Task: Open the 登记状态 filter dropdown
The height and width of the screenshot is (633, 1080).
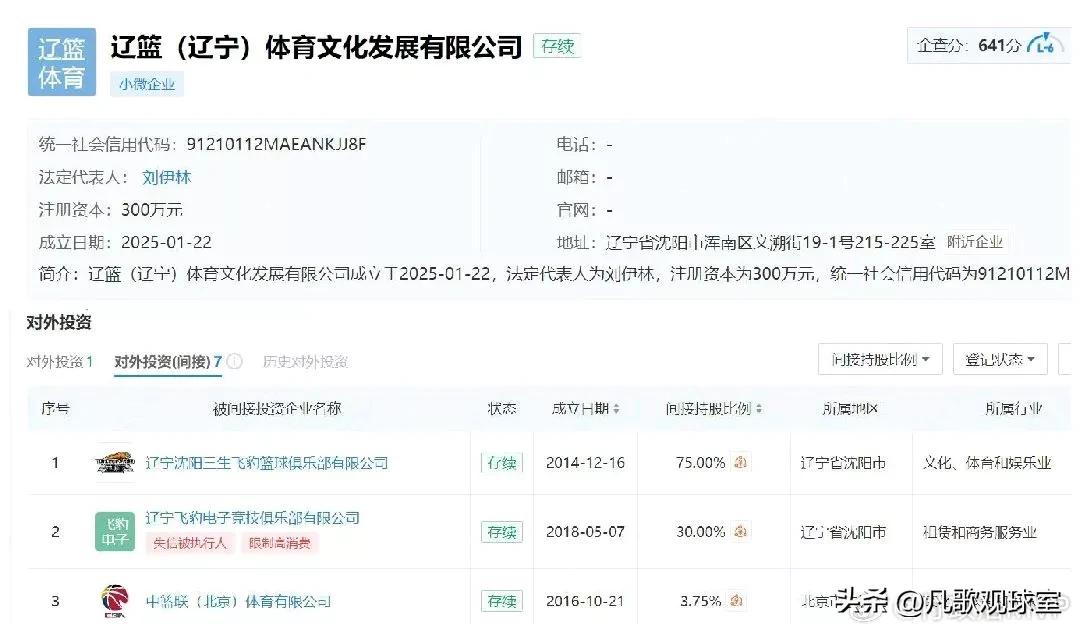Action: [999, 359]
